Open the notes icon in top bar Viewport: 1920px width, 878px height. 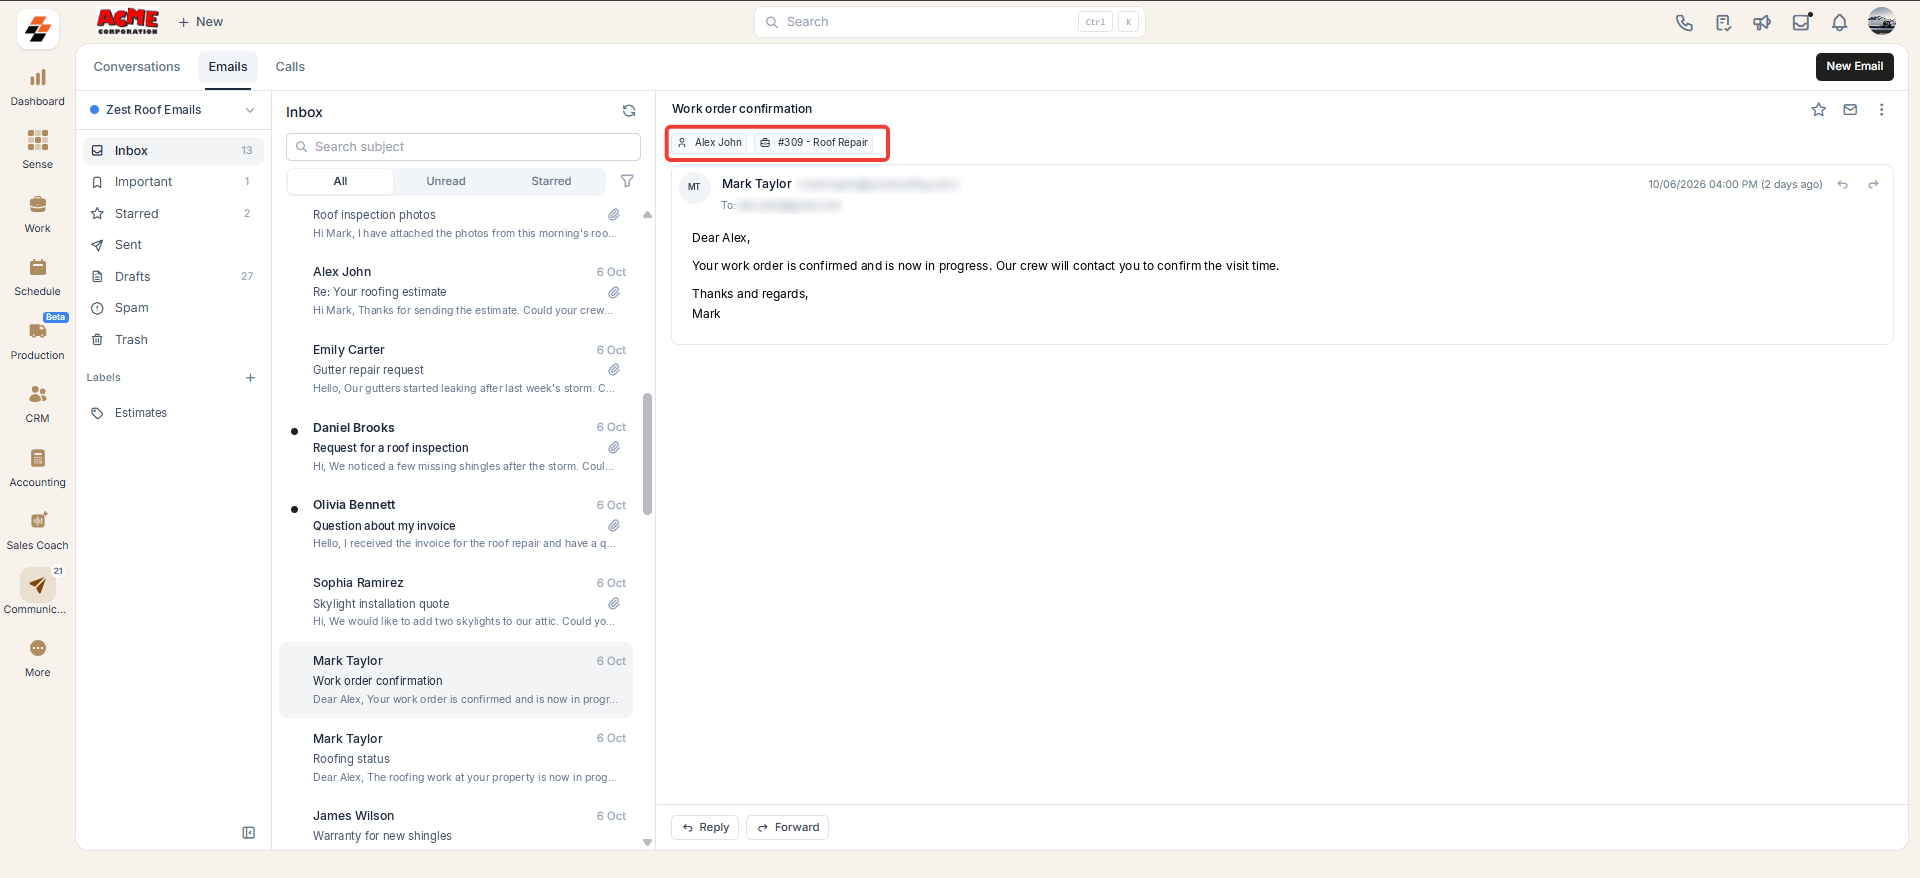click(1723, 22)
